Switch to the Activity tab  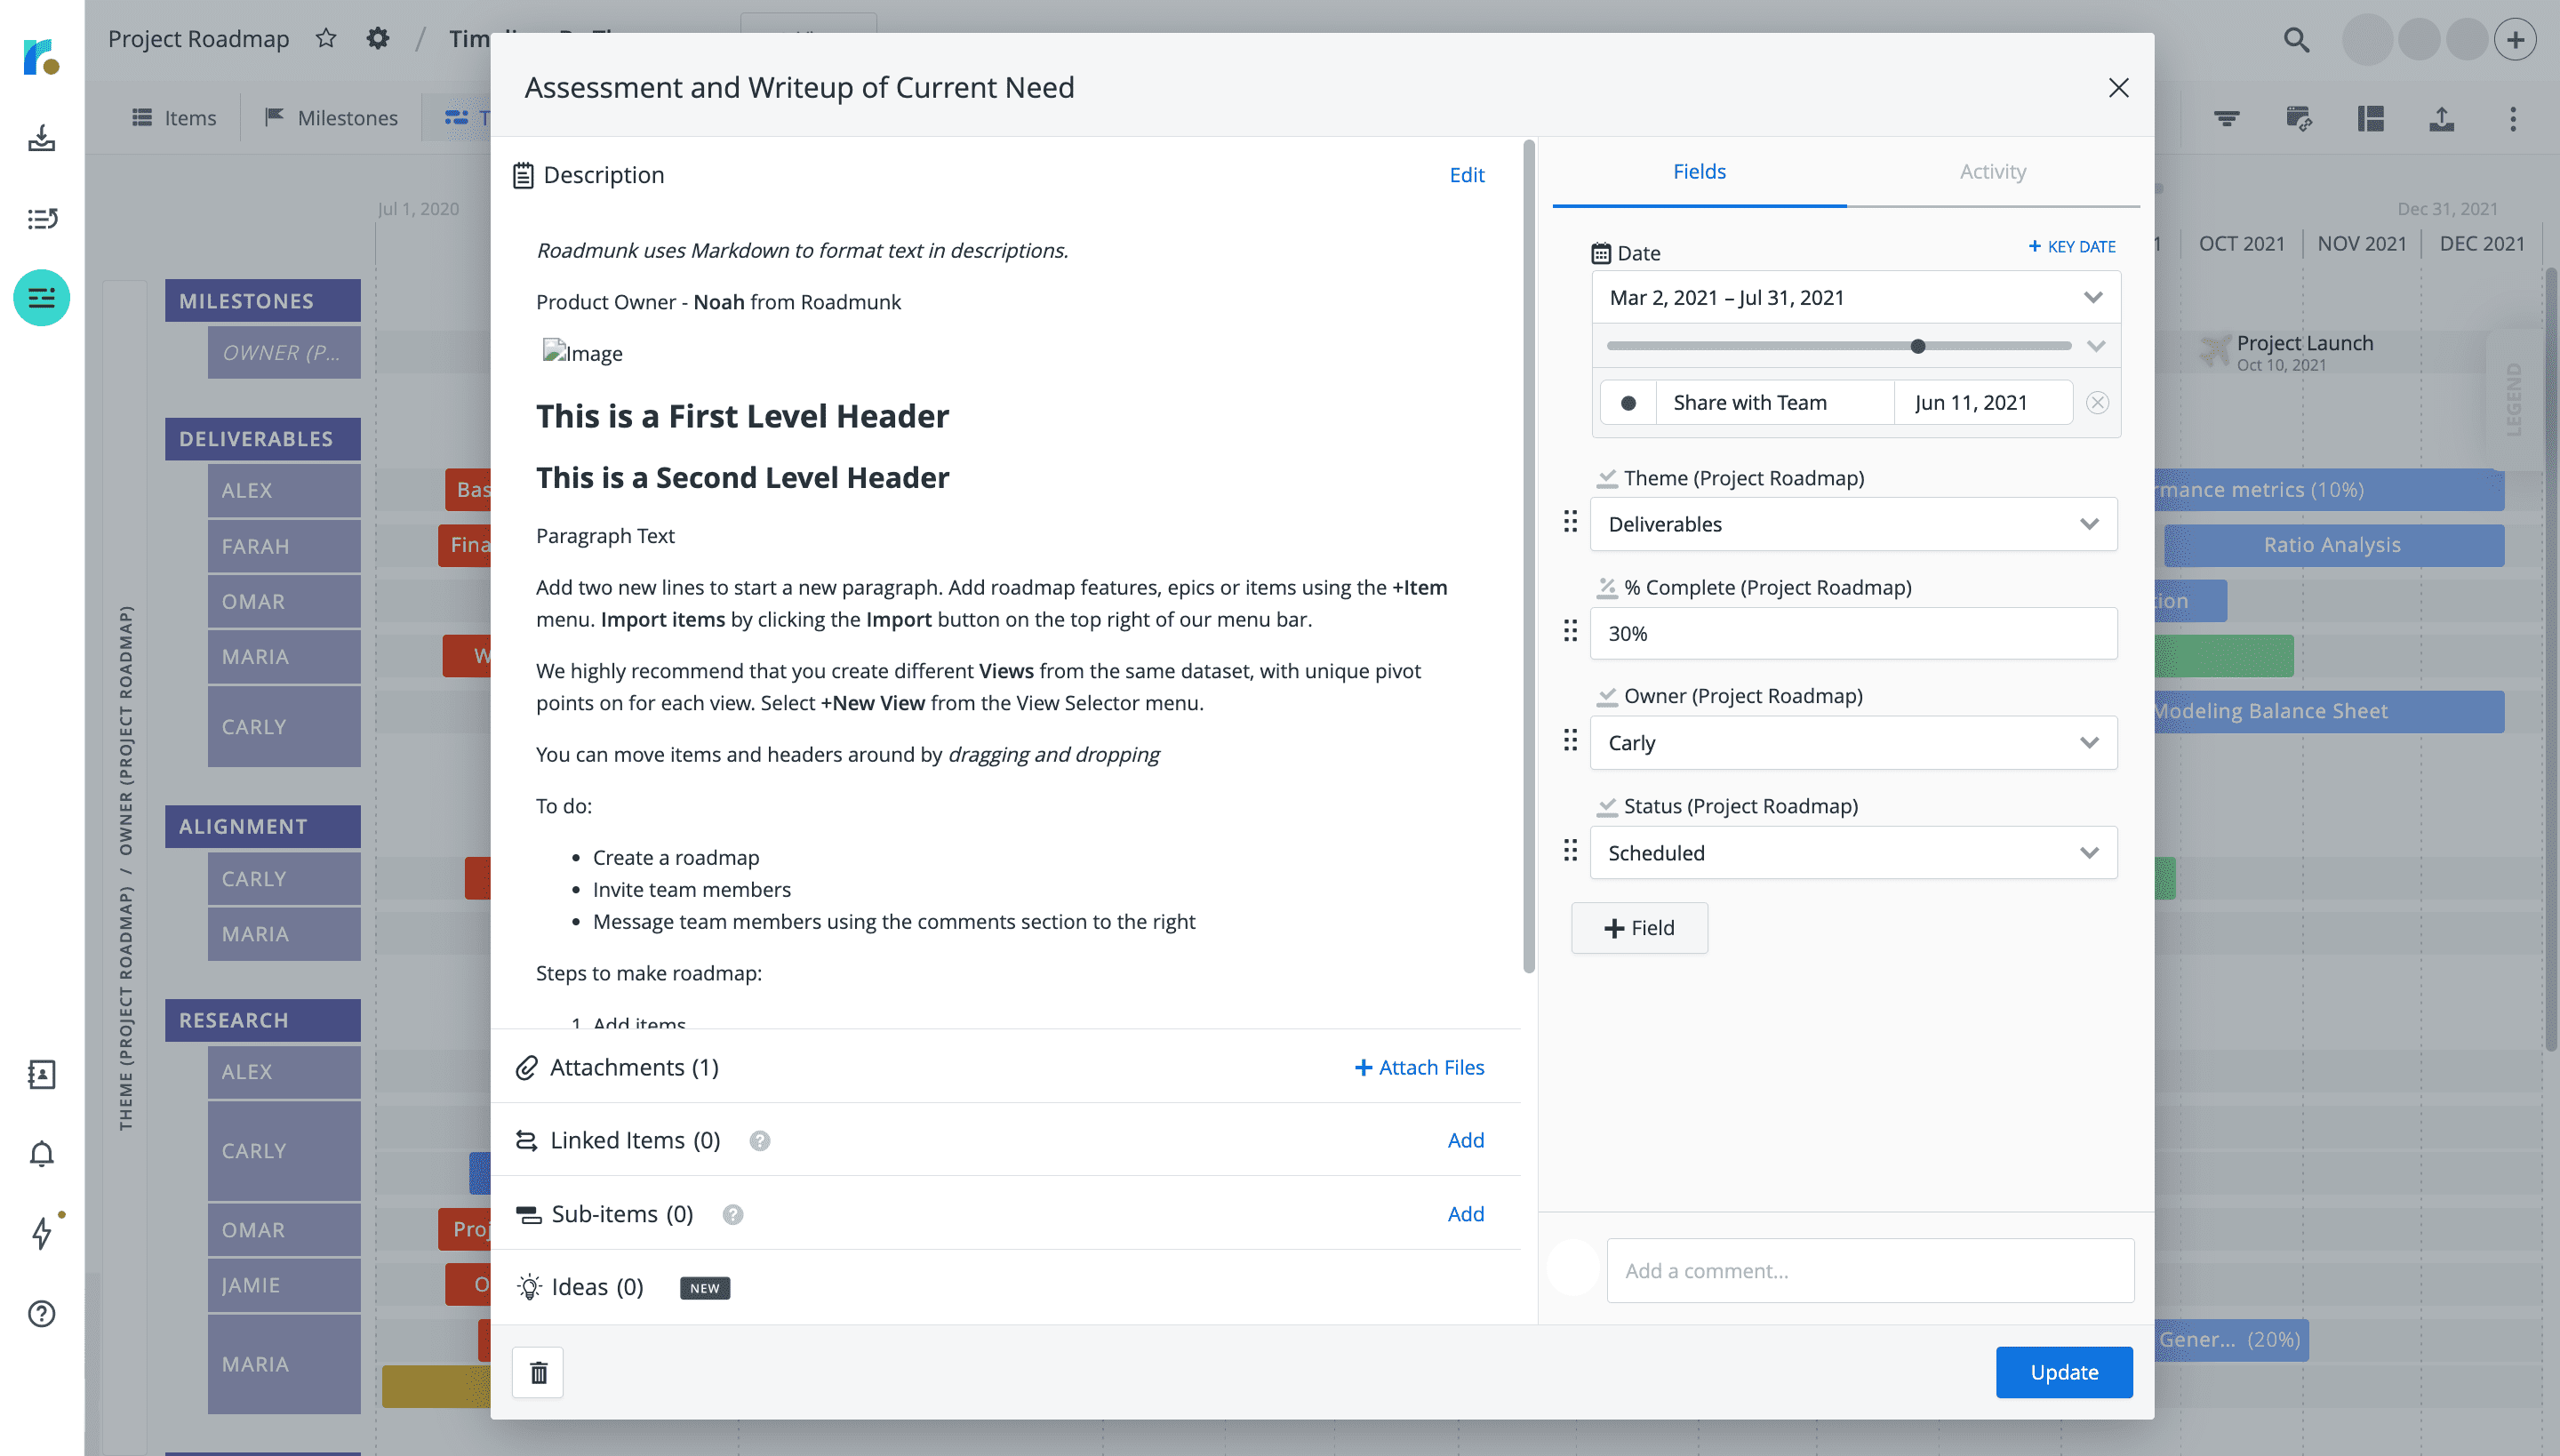1992,171
